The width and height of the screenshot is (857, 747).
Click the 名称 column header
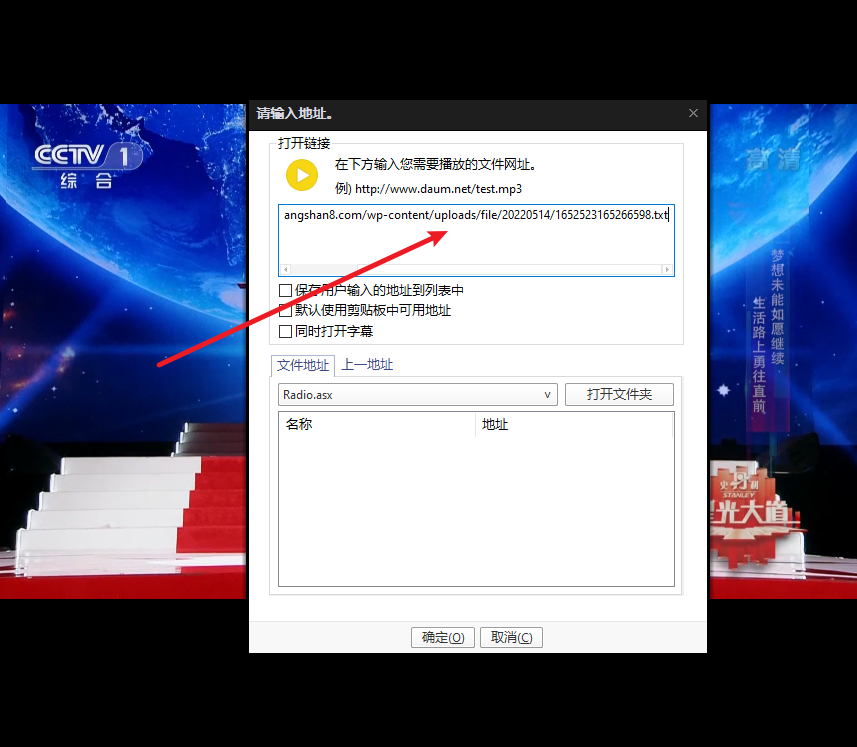(297, 424)
